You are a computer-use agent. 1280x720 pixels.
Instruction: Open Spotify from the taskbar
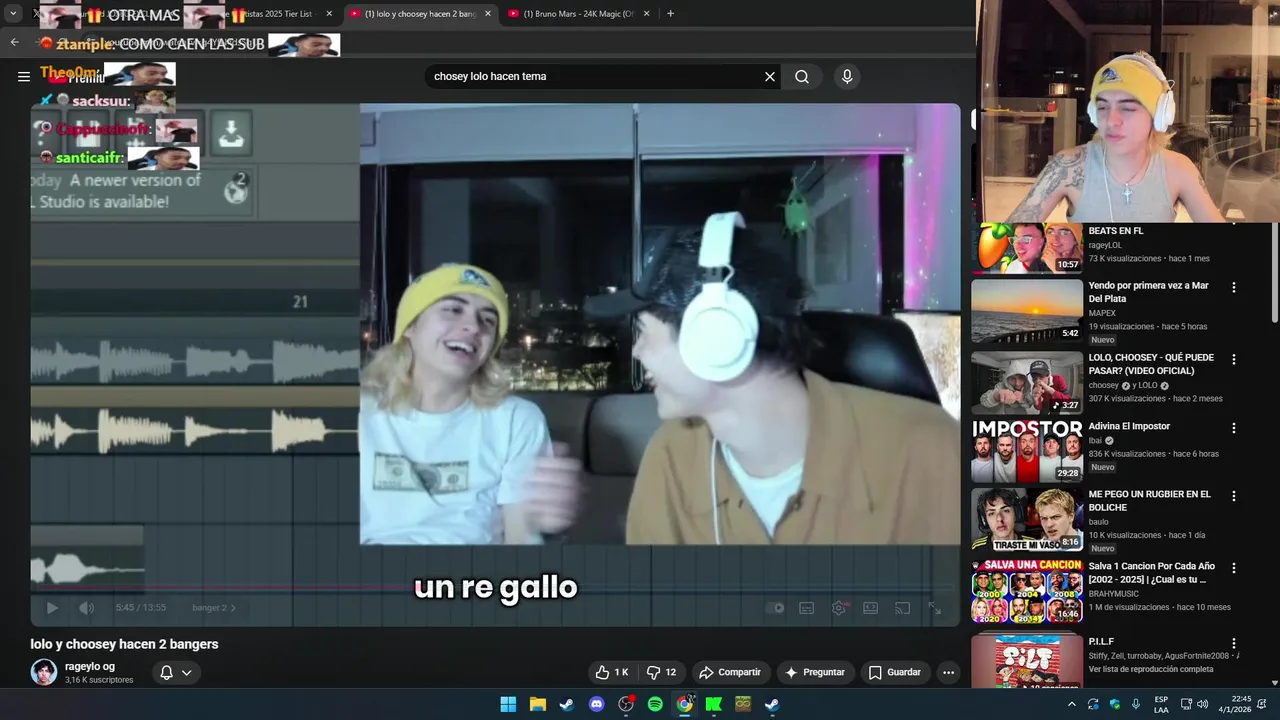(655, 704)
